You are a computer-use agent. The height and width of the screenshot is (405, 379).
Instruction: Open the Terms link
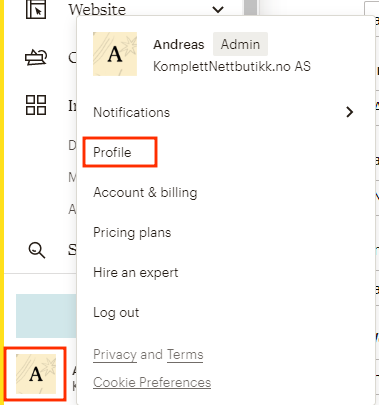tap(185, 355)
